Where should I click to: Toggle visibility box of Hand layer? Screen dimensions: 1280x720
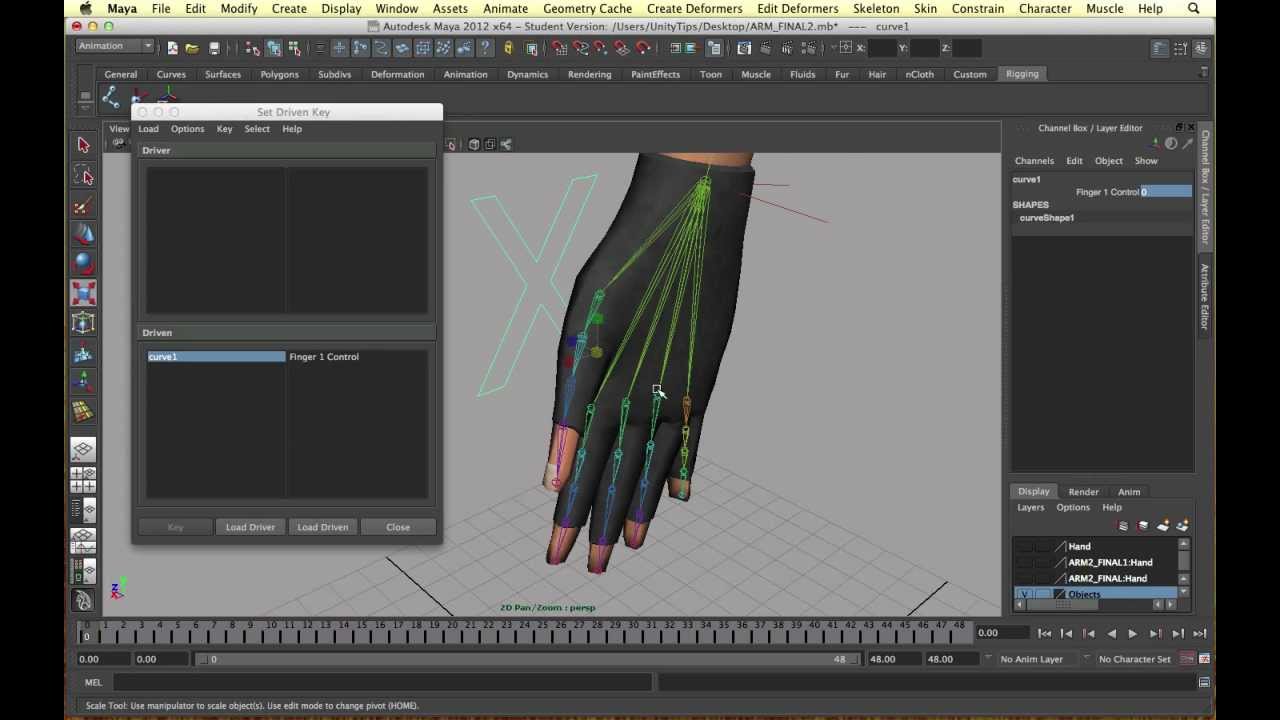pyautogui.click(x=1024, y=547)
